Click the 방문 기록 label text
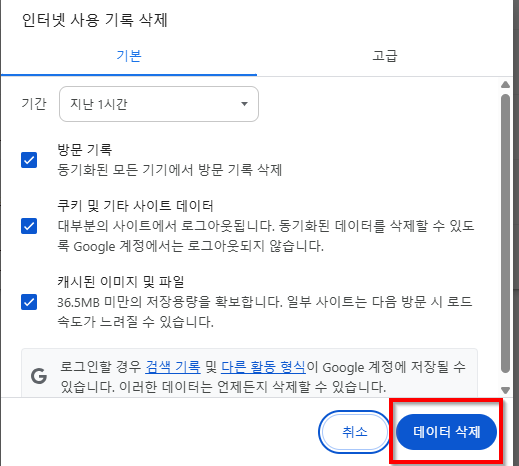Screen dimensions: 519x466 click(85, 150)
